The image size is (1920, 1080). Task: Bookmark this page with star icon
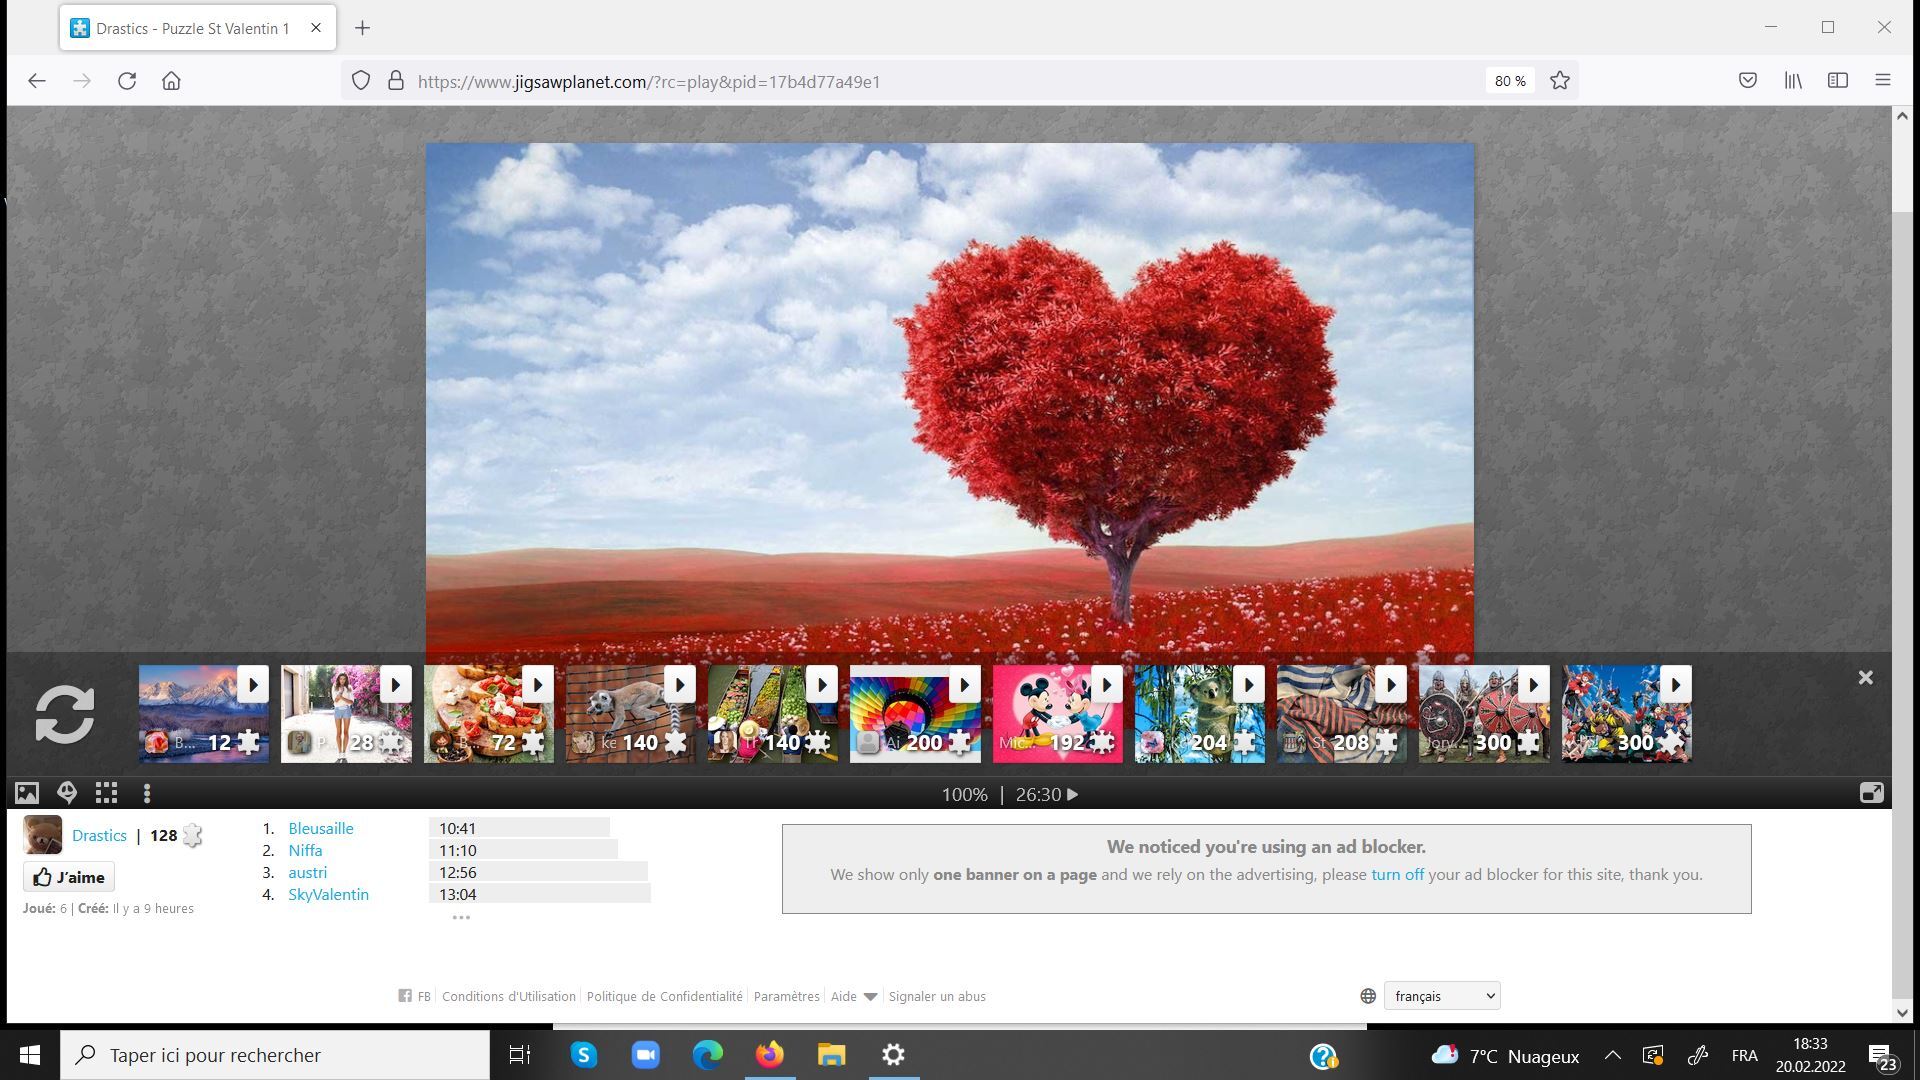point(1559,81)
